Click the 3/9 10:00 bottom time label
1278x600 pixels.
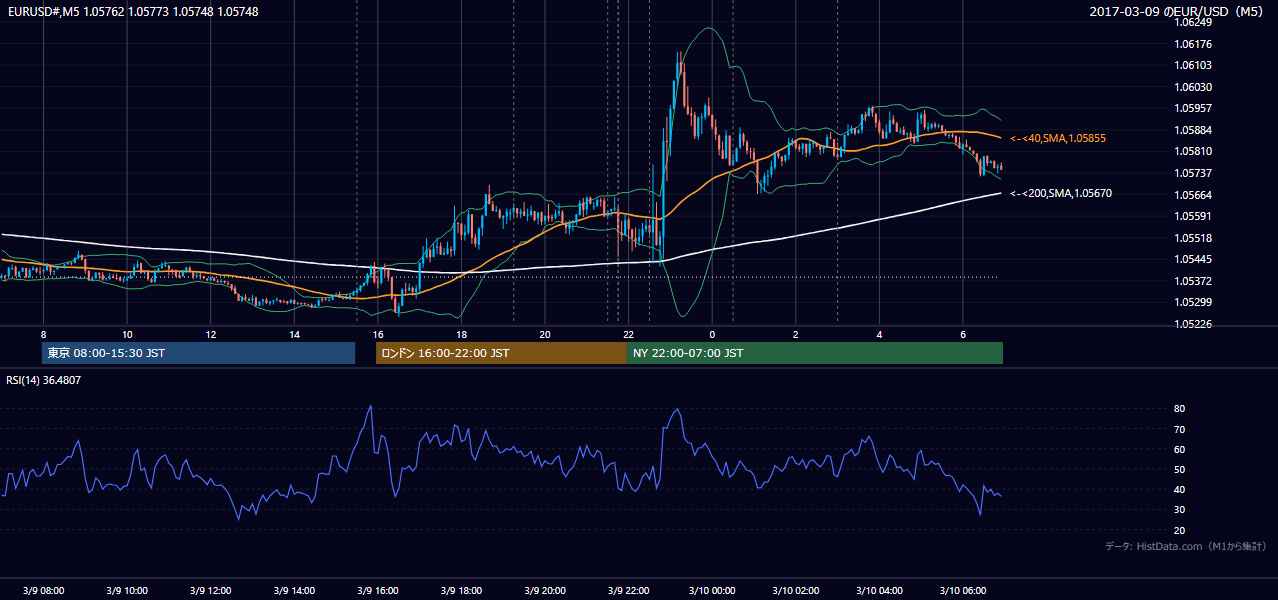coord(127,591)
